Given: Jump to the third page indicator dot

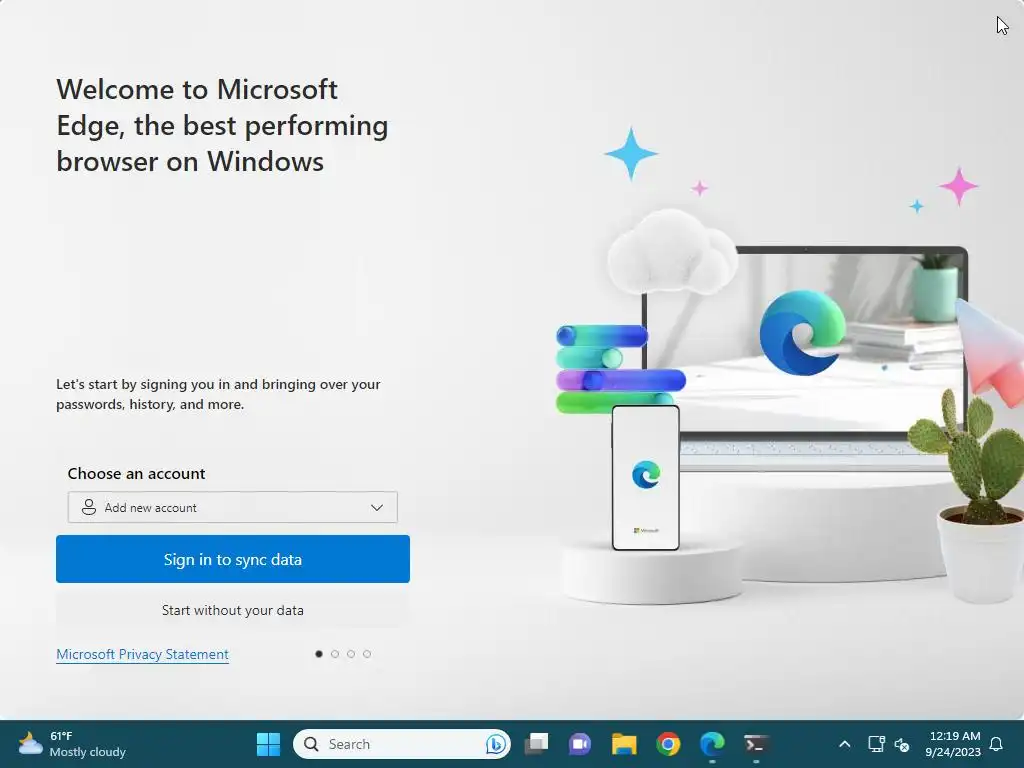Looking at the screenshot, I should point(351,654).
